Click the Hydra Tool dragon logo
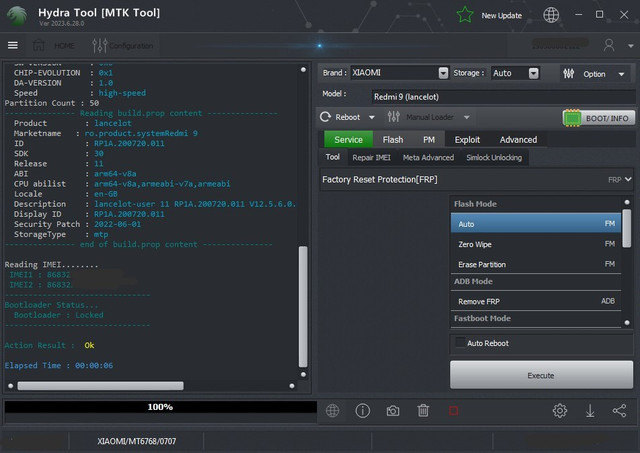Viewport: 640px width, 453px height. (x=17, y=16)
